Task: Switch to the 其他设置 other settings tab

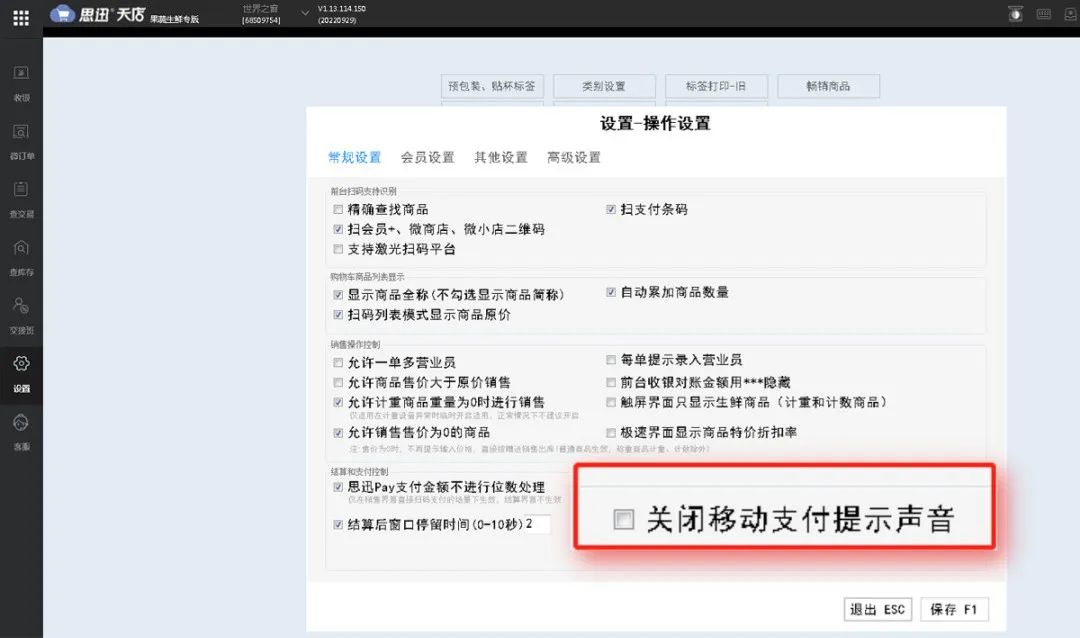Action: click(501, 157)
